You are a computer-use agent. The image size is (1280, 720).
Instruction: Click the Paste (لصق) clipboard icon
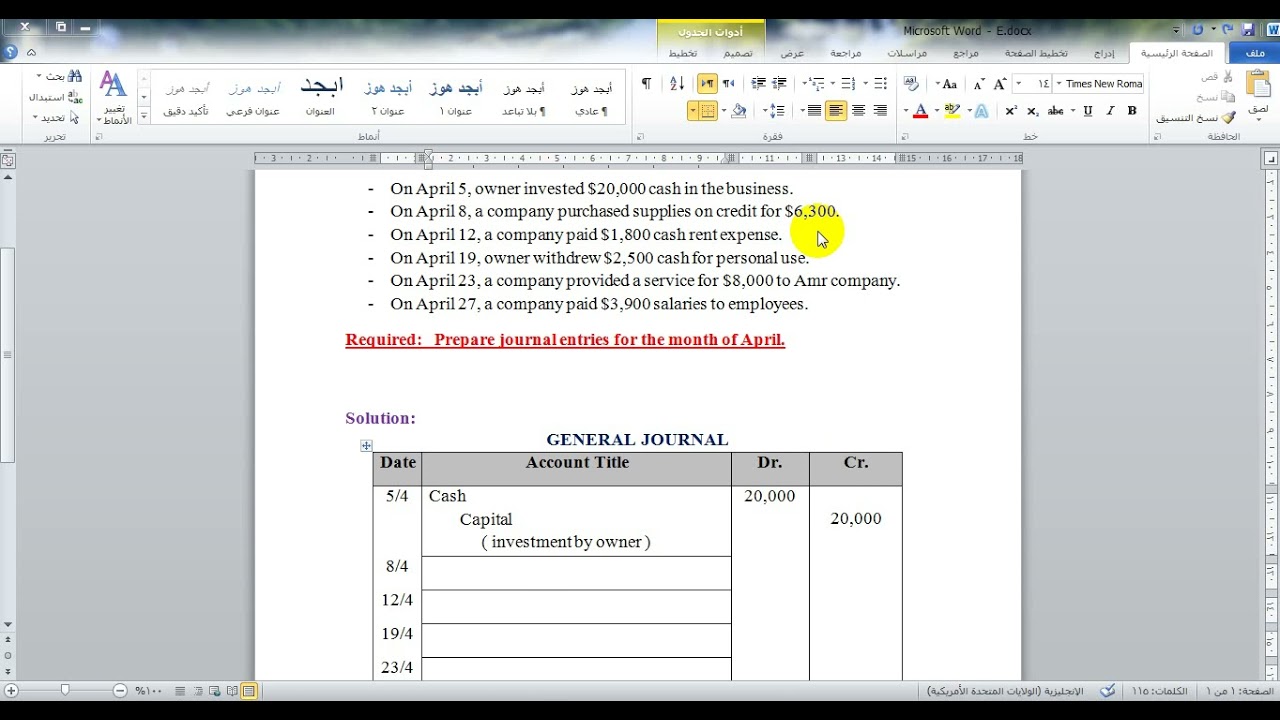pyautogui.click(x=1258, y=84)
